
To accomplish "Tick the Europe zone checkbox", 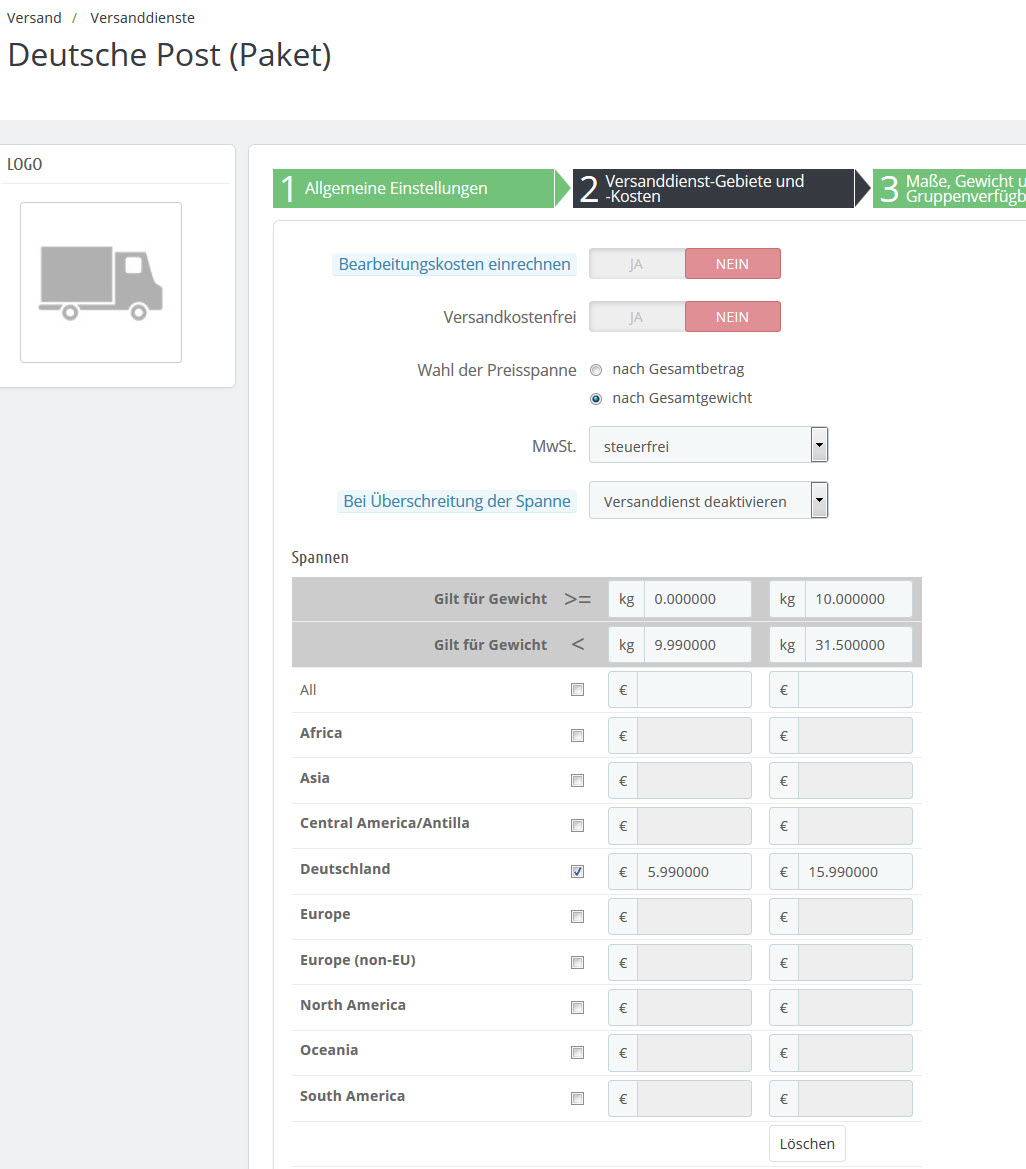I will click(577, 916).
